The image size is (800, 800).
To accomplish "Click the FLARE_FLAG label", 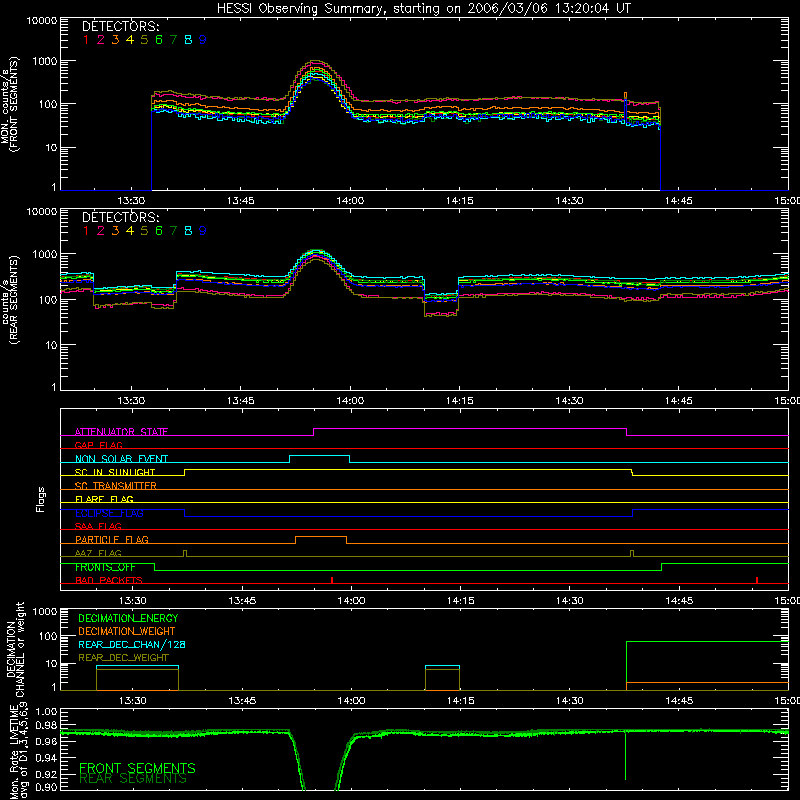I will click(104, 499).
